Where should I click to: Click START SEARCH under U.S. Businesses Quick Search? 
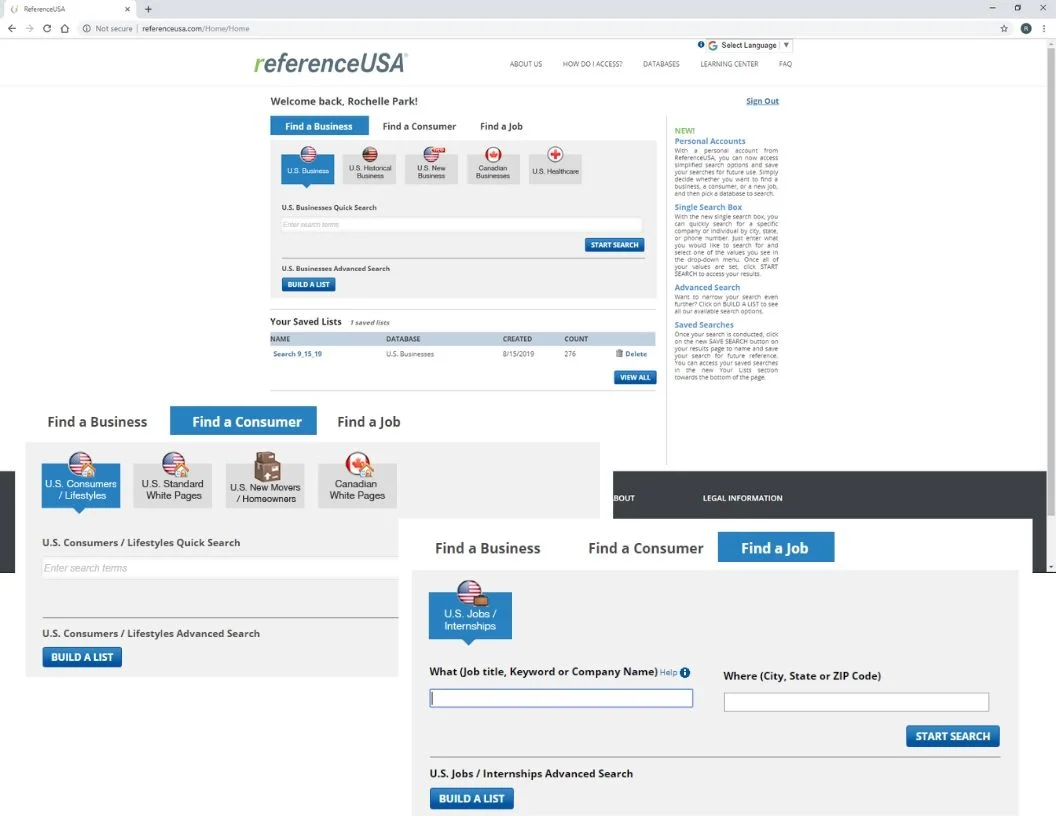(x=614, y=245)
